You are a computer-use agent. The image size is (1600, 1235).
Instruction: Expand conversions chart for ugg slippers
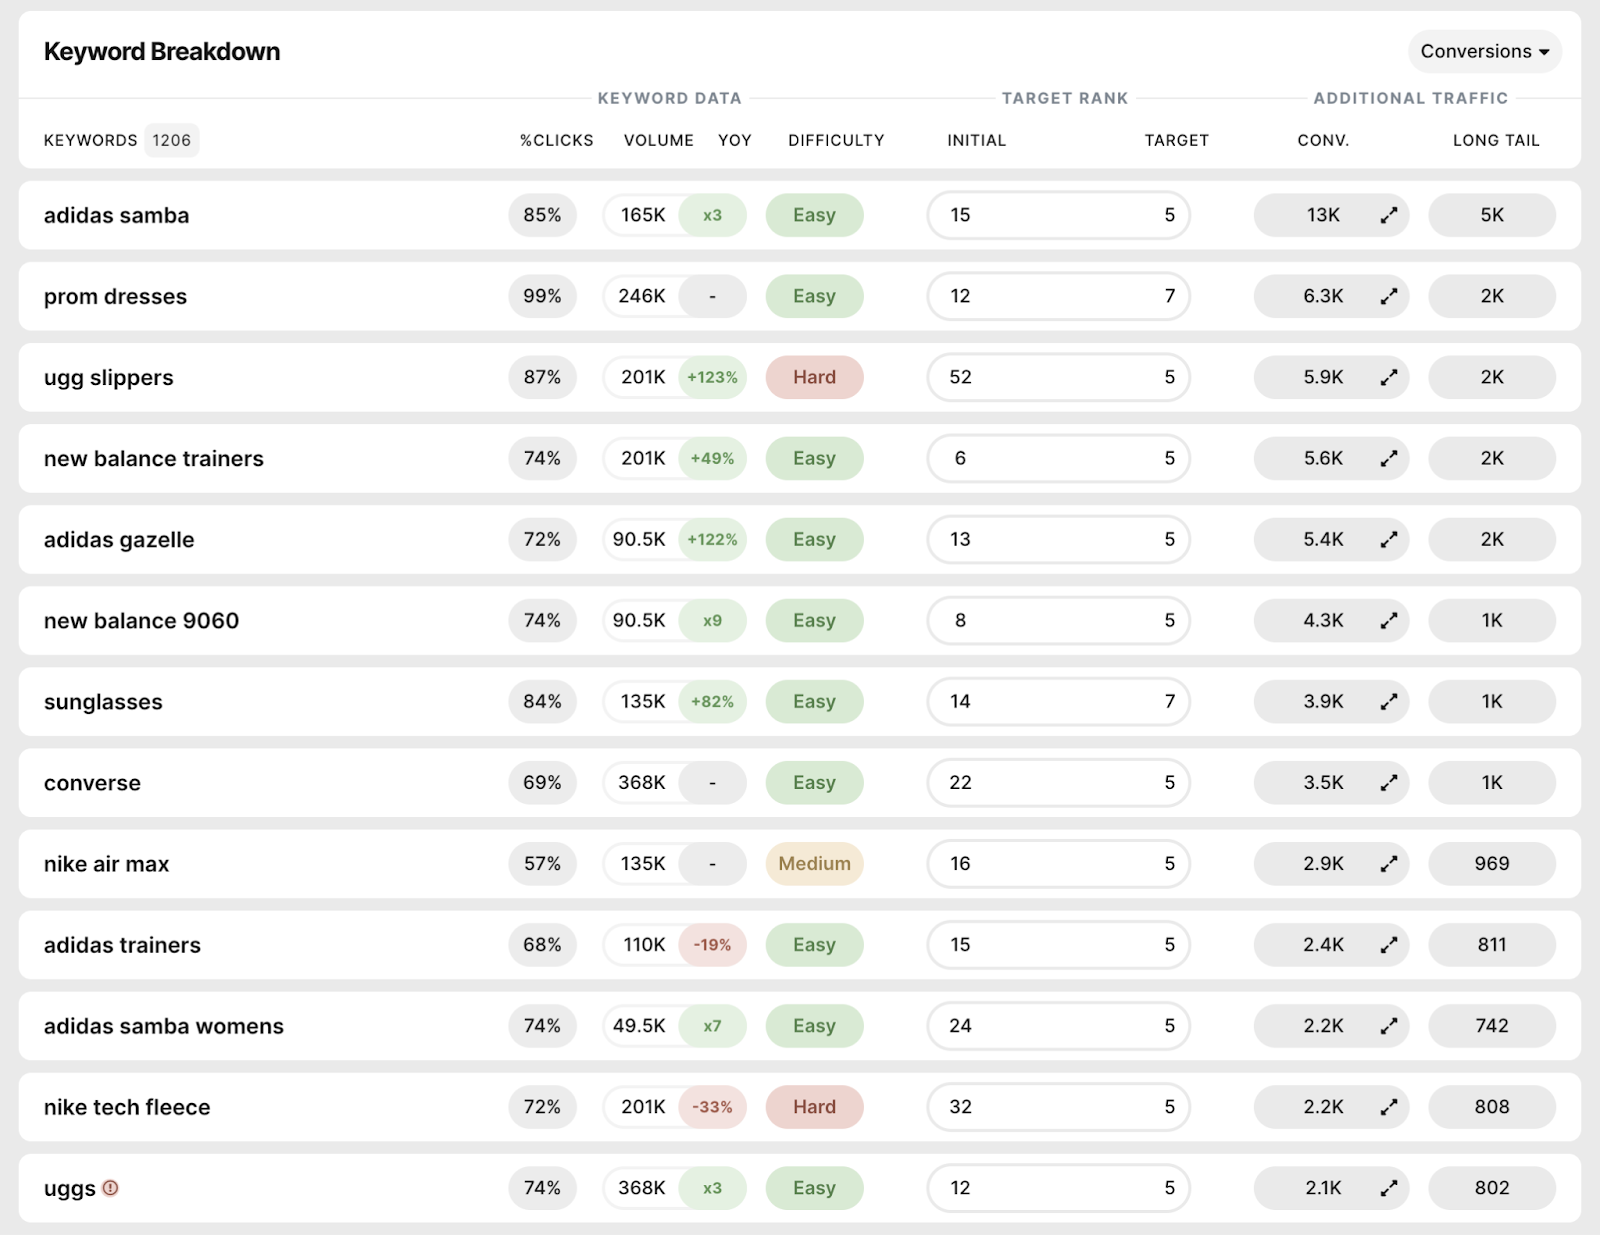point(1388,377)
